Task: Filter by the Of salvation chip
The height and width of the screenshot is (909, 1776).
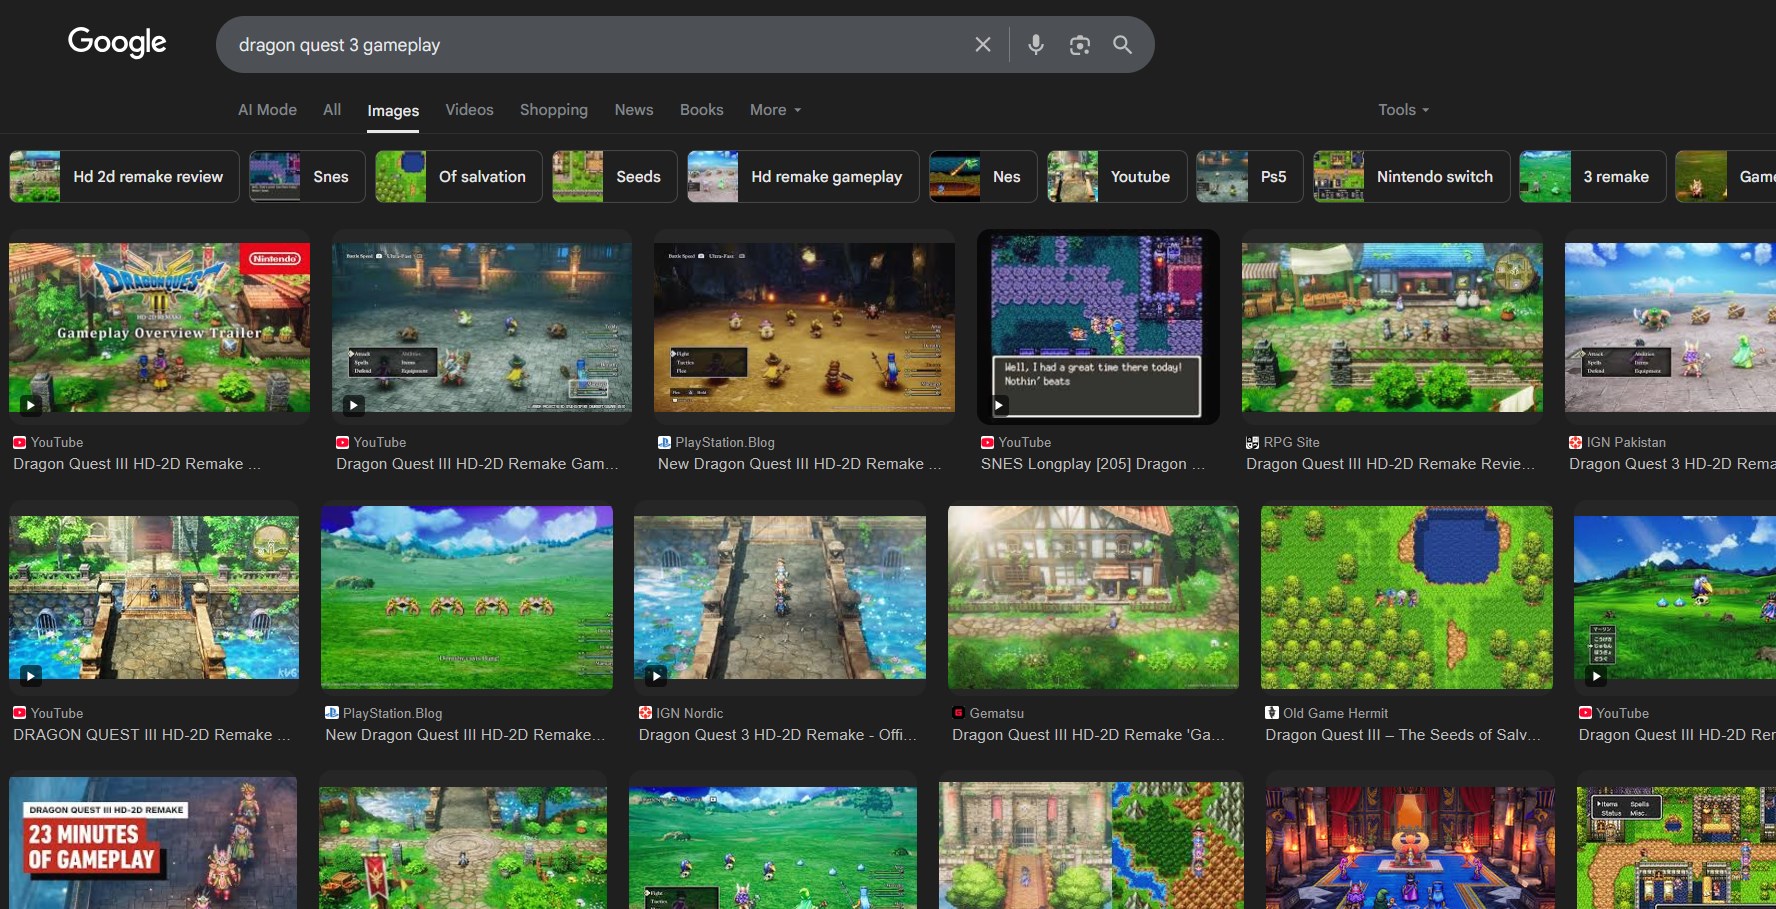Action: point(458,177)
